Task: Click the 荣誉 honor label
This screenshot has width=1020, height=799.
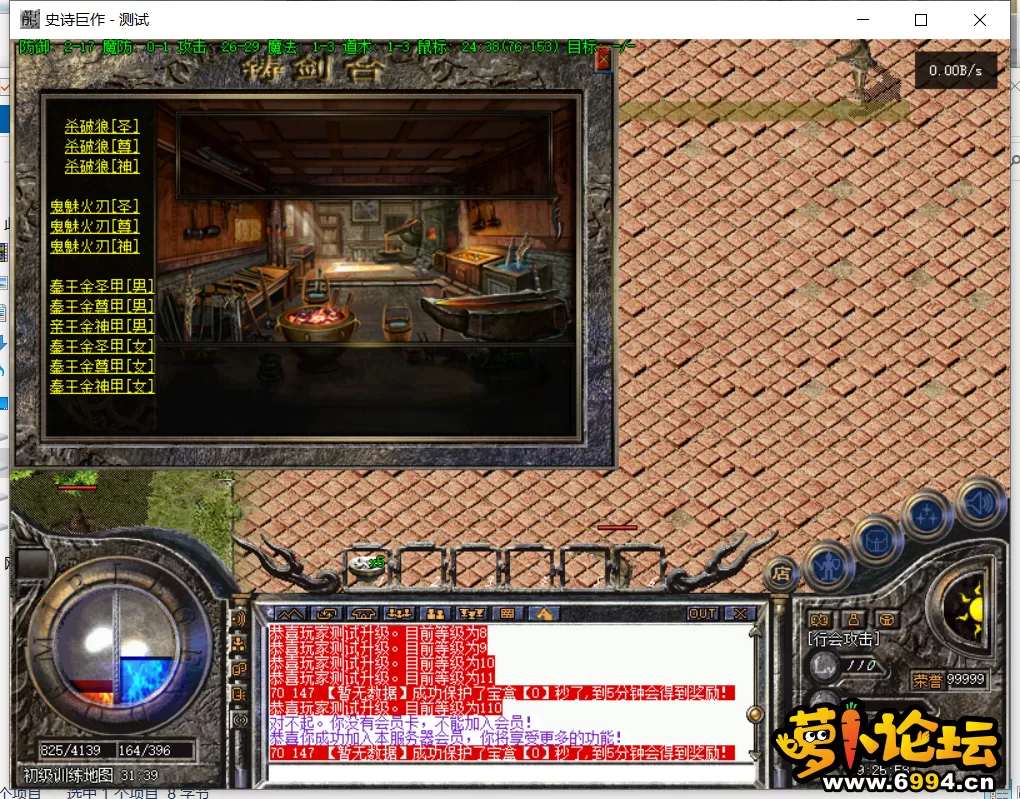Action: pos(927,681)
